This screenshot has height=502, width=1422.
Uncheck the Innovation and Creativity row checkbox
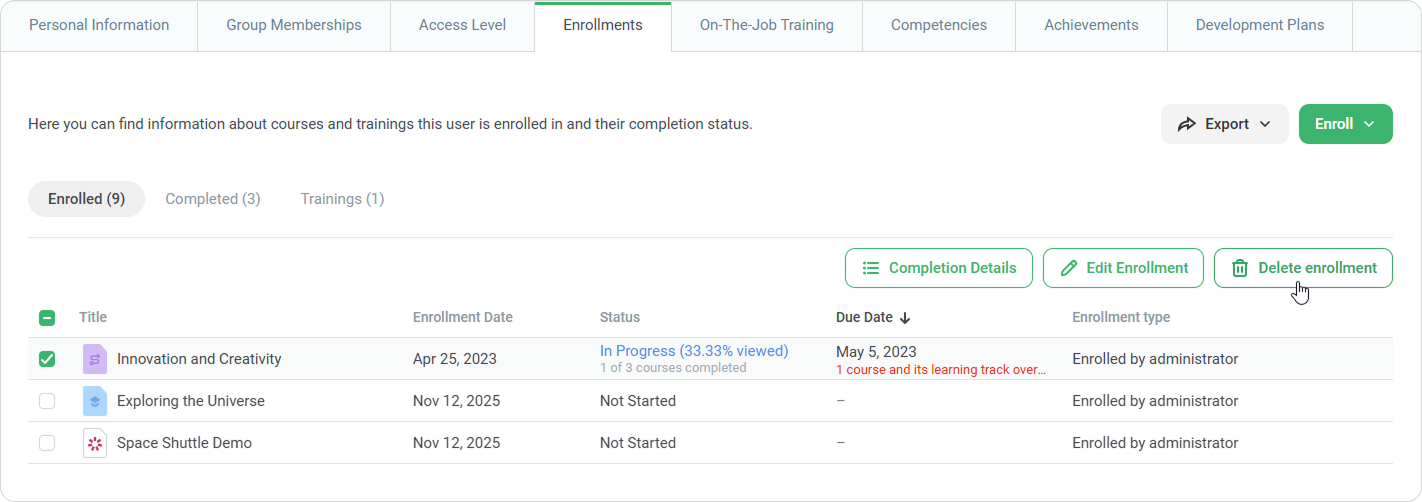[x=47, y=359]
